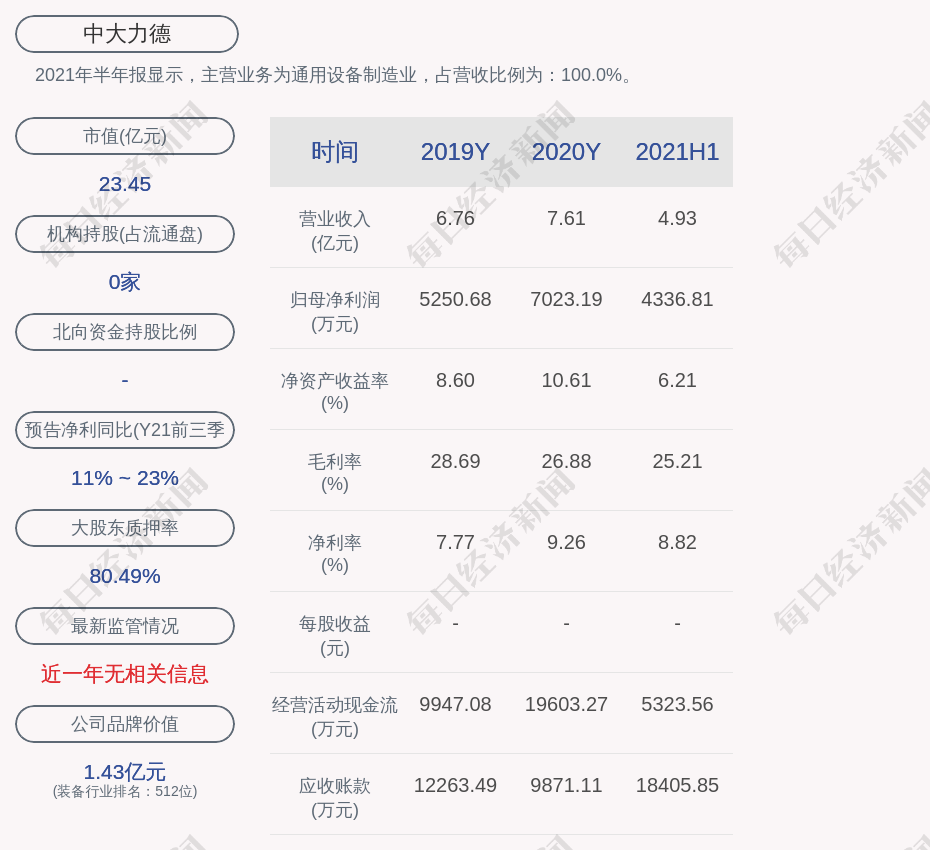Click the 机构持股(占流通盘) pill
This screenshot has height=850, width=930.
[x=125, y=234]
